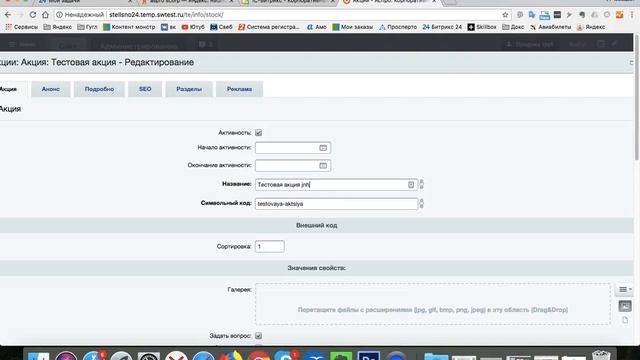The width and height of the screenshot is (640, 360).
Task: Switch to the SEO tab
Action: pos(145,89)
